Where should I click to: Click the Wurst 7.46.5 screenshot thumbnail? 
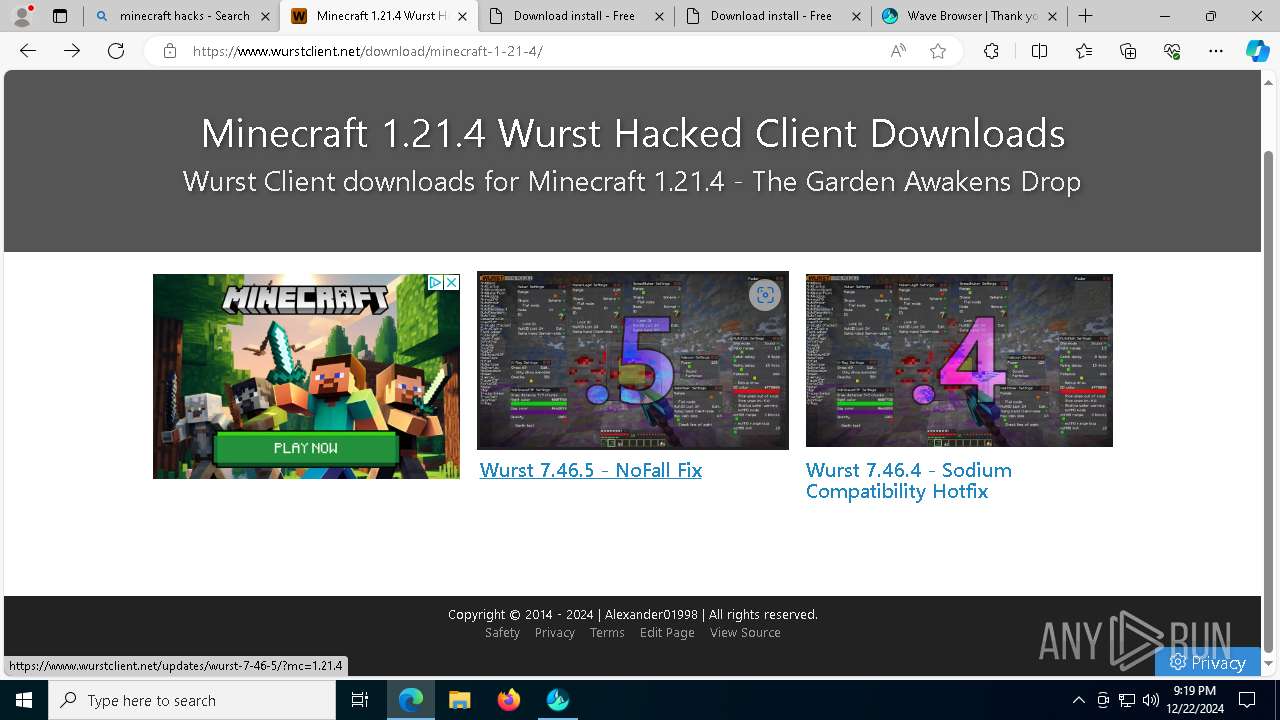point(633,361)
